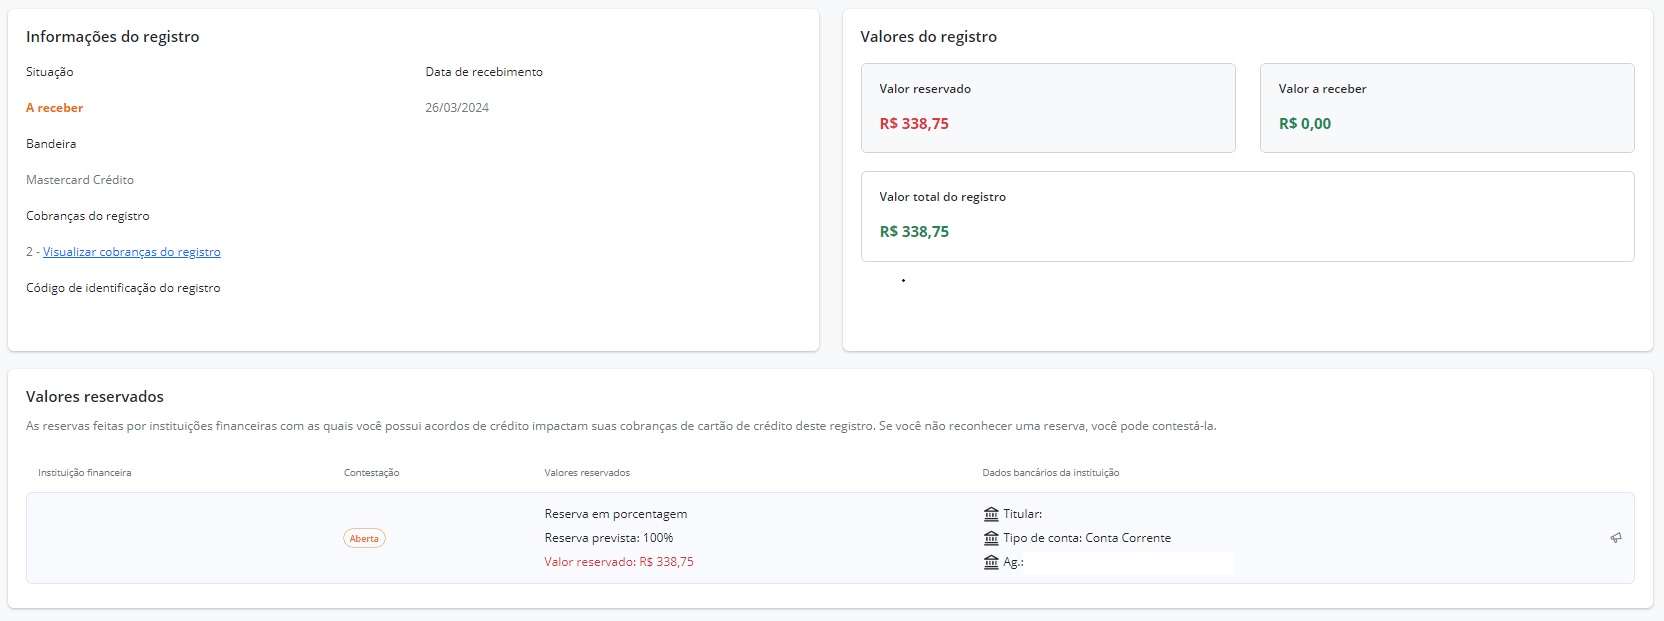Click the Valores reservados column header
The height and width of the screenshot is (621, 1664).
tap(587, 473)
